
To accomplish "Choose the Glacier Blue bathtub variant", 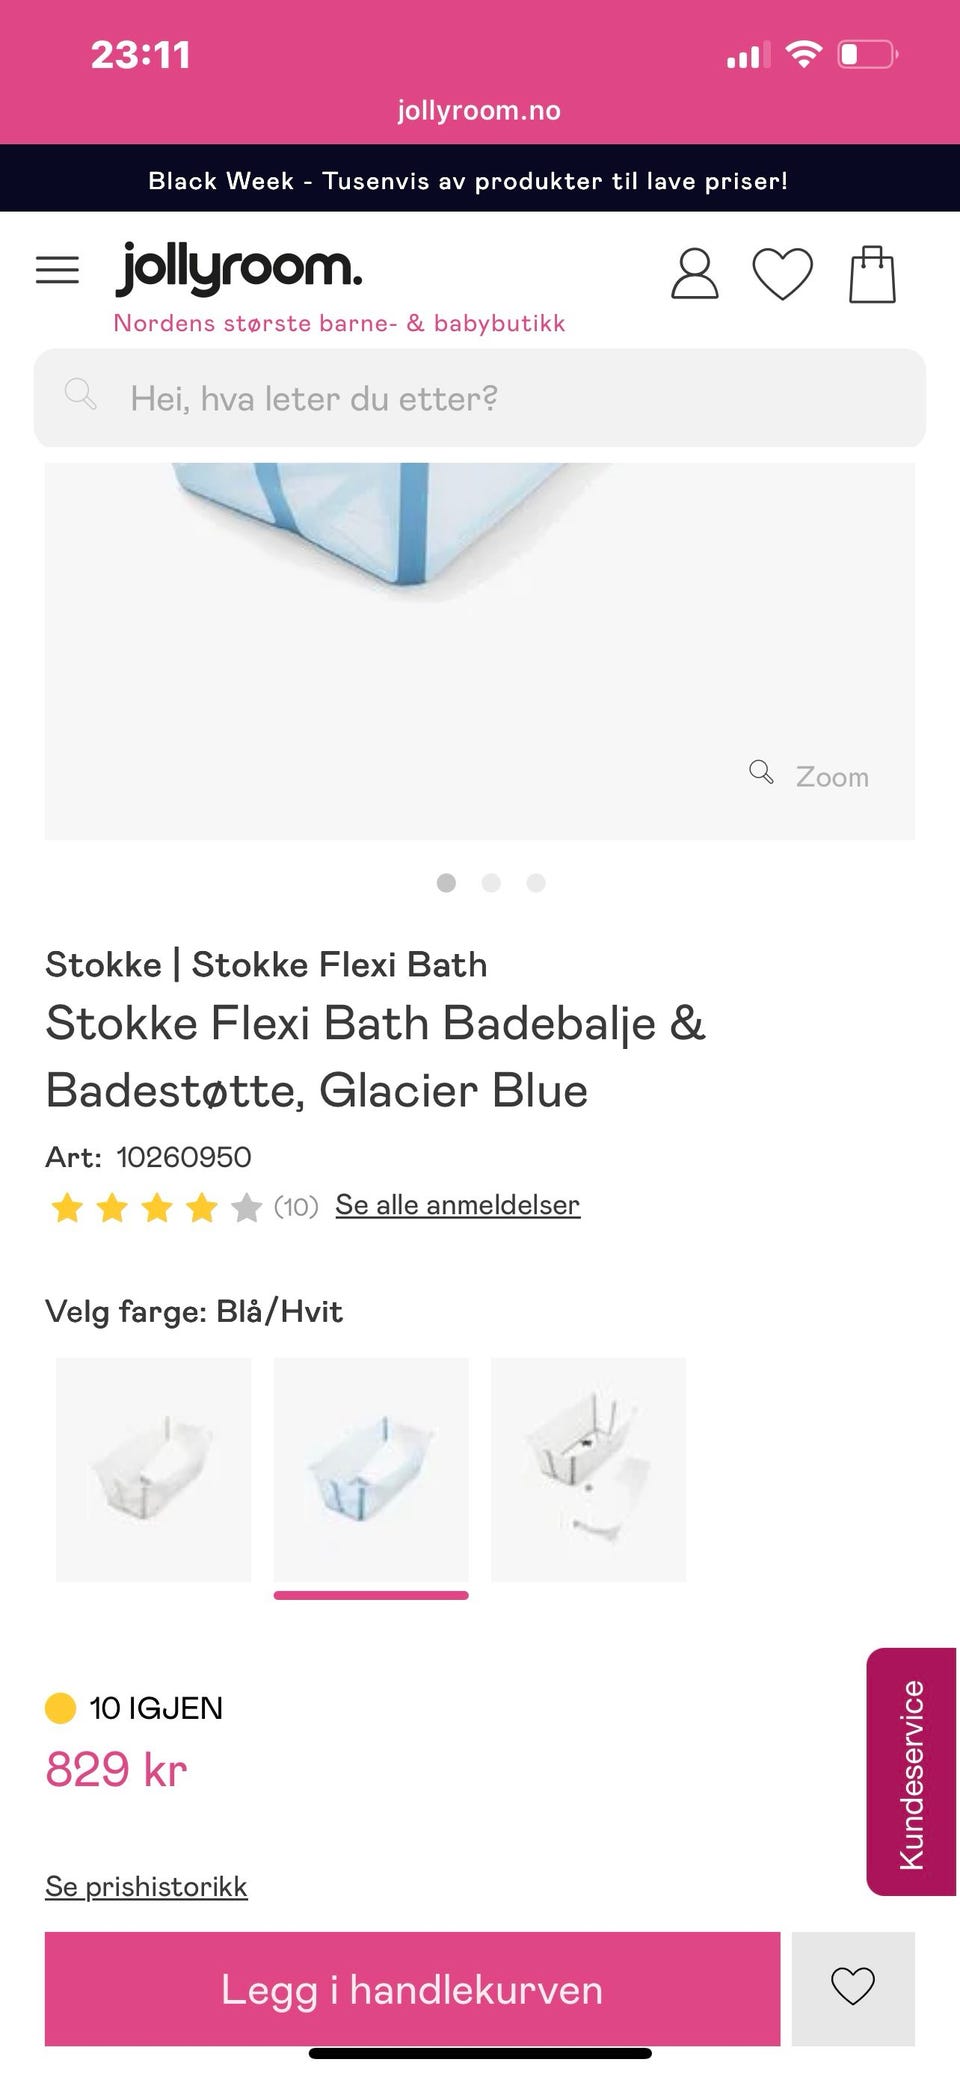I will (x=371, y=1469).
